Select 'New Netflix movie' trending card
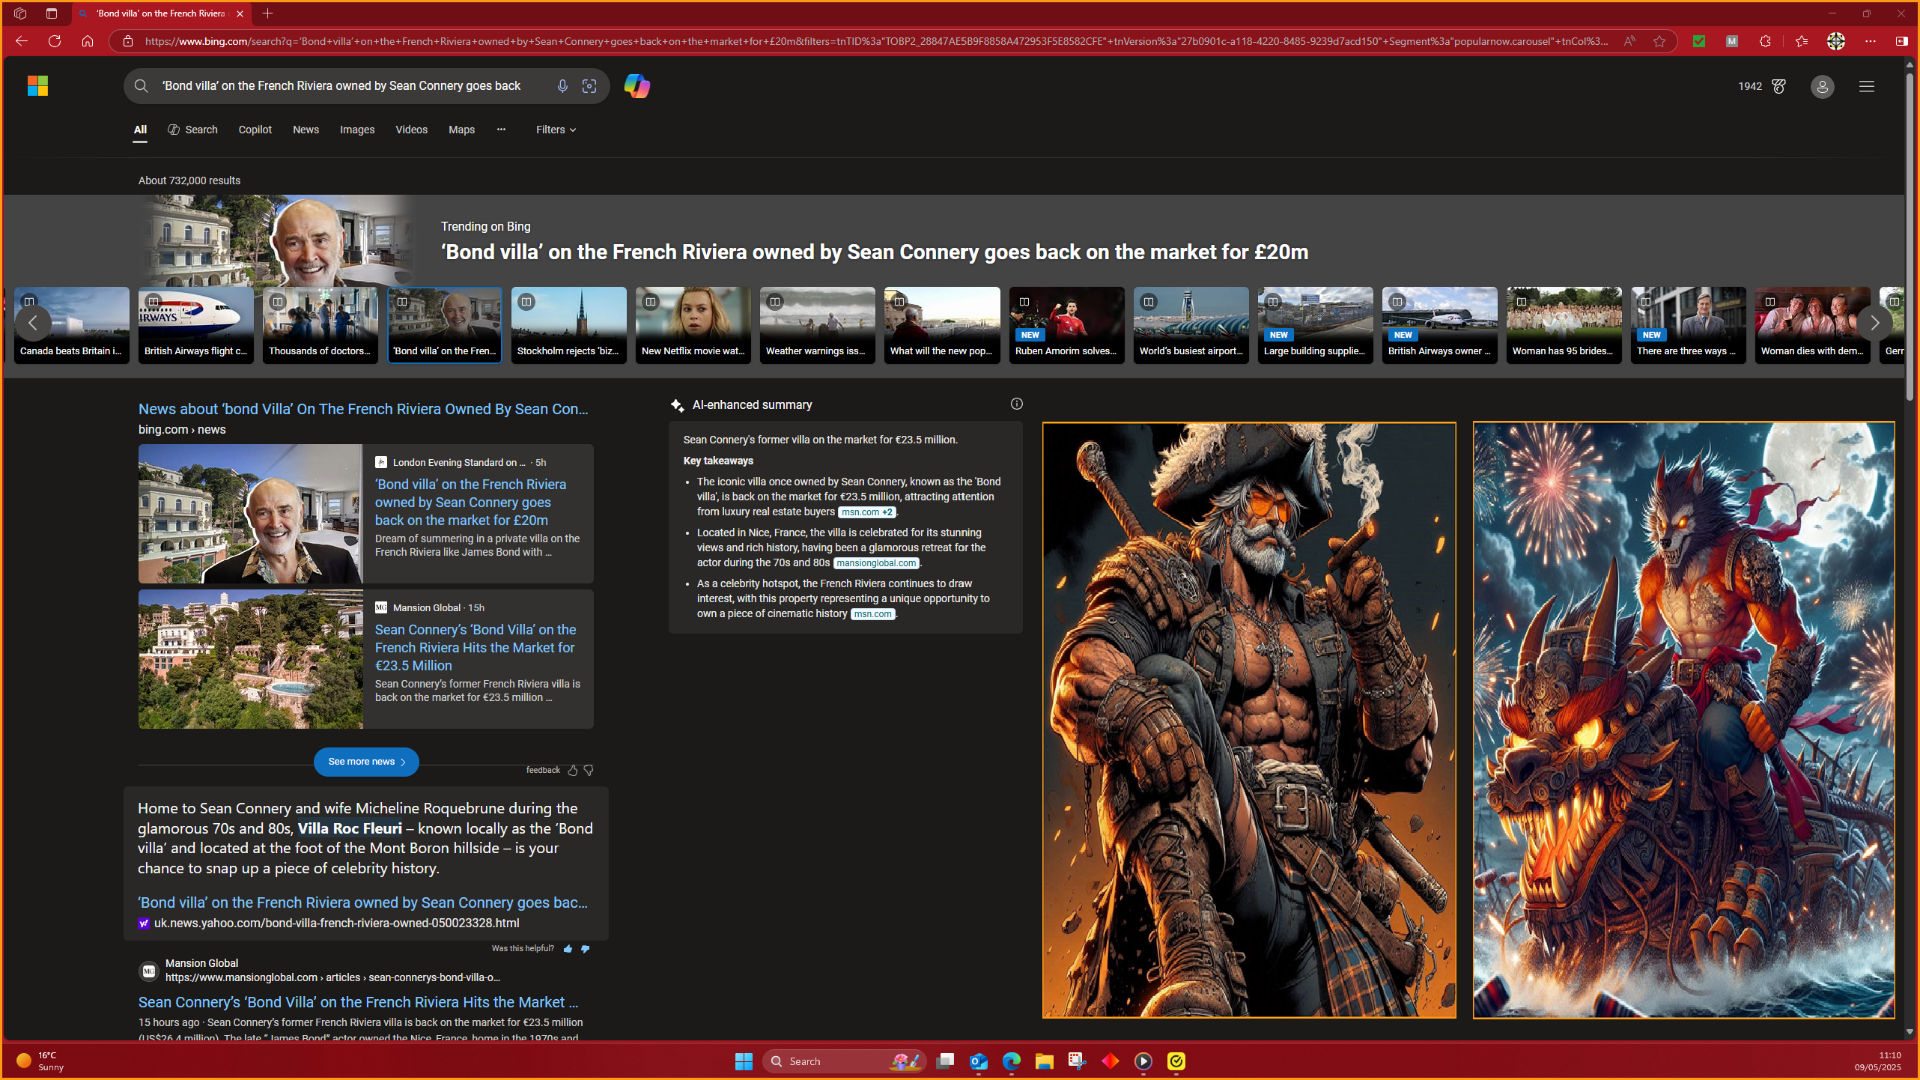Viewport: 1920px width, 1080px height. [x=693, y=325]
